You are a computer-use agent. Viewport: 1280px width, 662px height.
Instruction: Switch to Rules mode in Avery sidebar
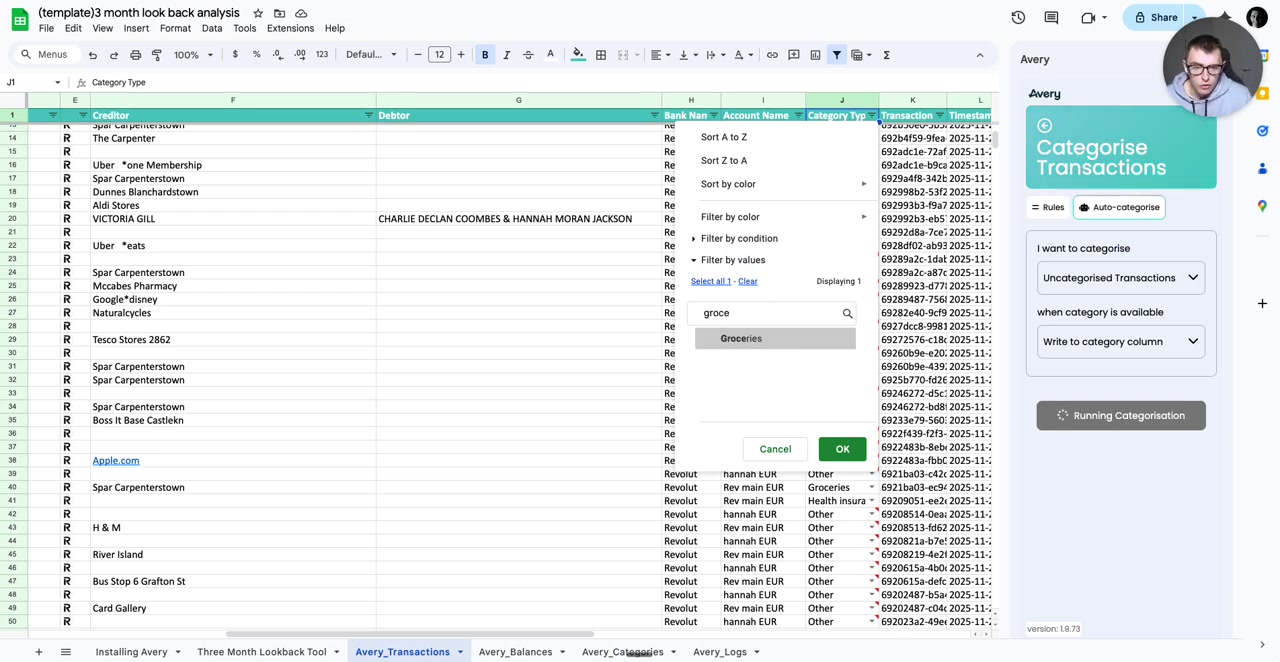pos(1047,207)
